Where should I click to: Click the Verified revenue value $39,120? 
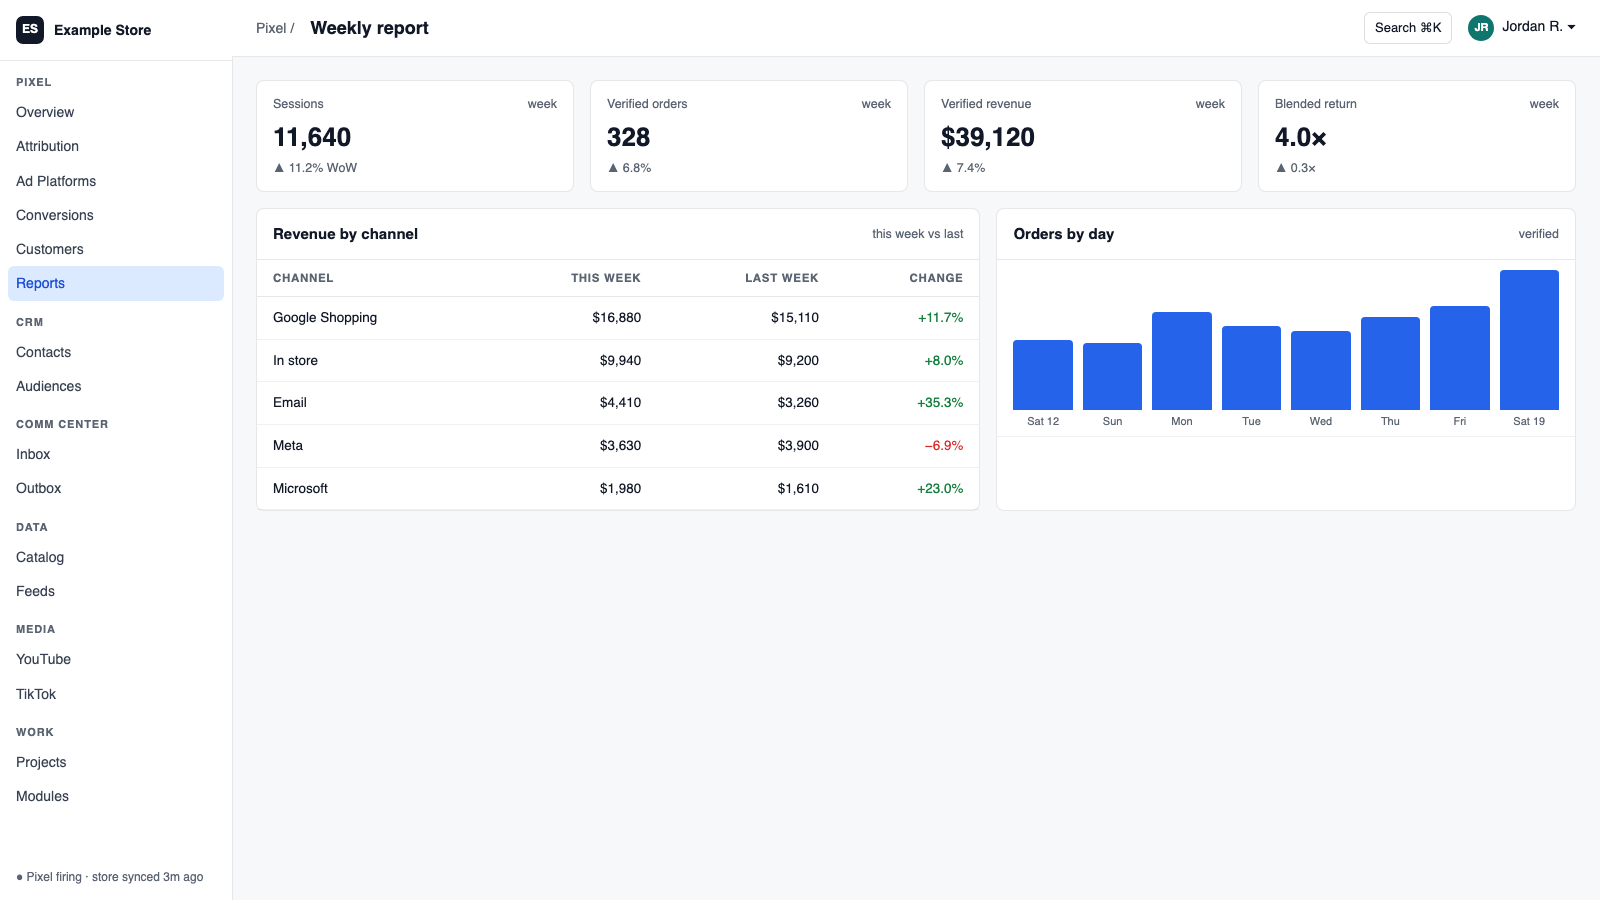click(x=988, y=137)
